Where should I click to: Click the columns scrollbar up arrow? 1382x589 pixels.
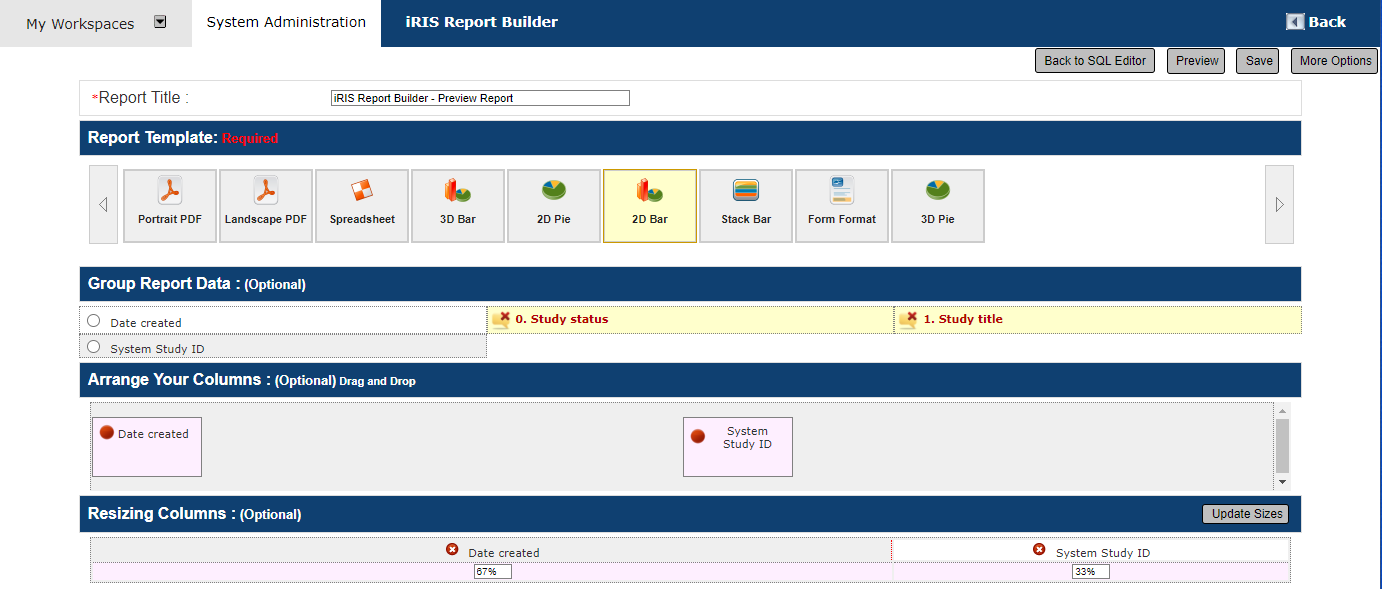pyautogui.click(x=1283, y=411)
